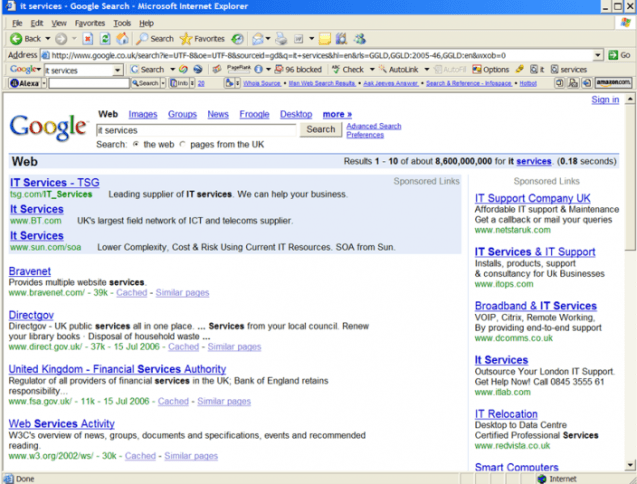Screen dimensions: 637x484
Task: Print the page with printer icon
Action: 281,39
